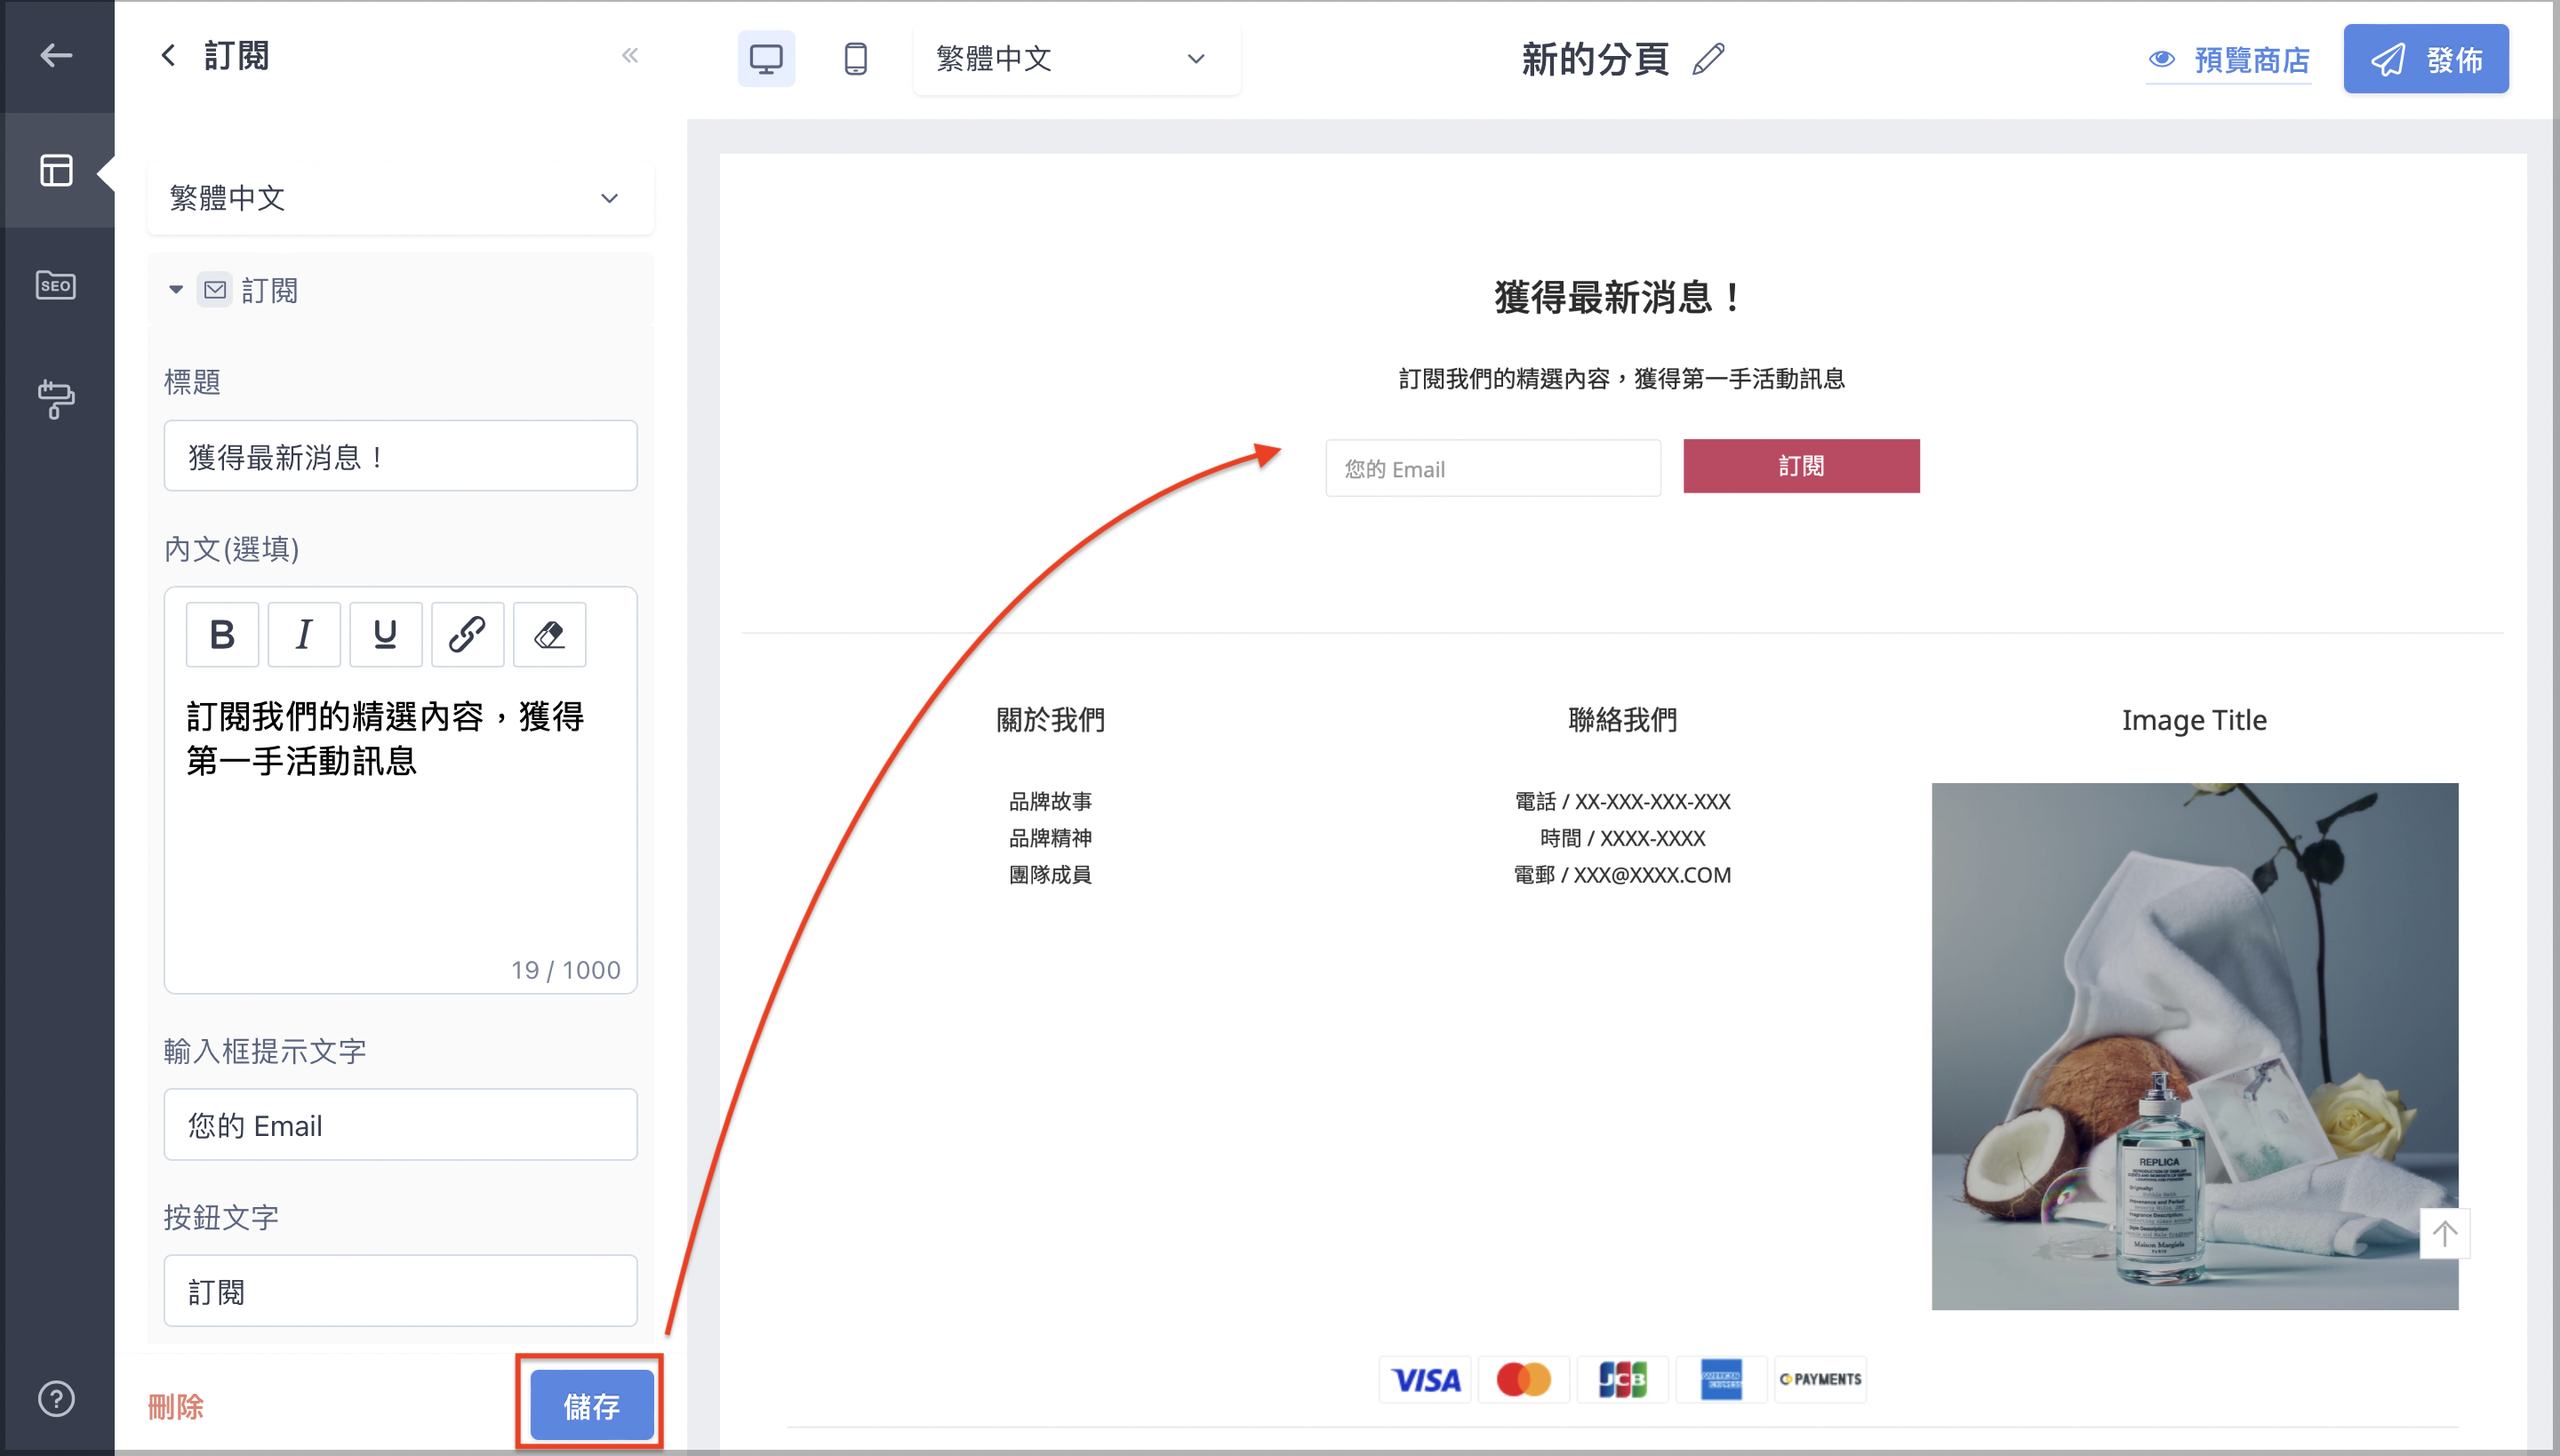Apply bold formatting to content text
Viewport: 2560px width, 1456px height.
click(222, 634)
